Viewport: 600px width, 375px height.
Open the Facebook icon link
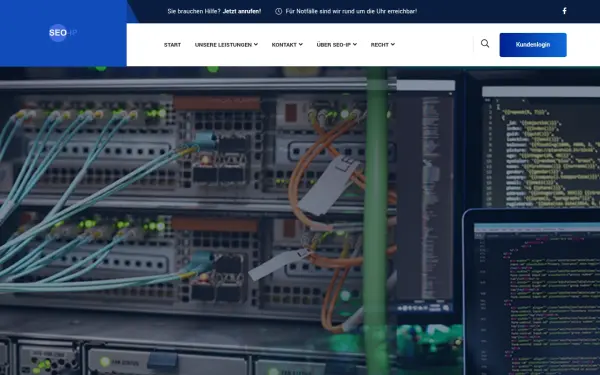pyautogui.click(x=564, y=11)
